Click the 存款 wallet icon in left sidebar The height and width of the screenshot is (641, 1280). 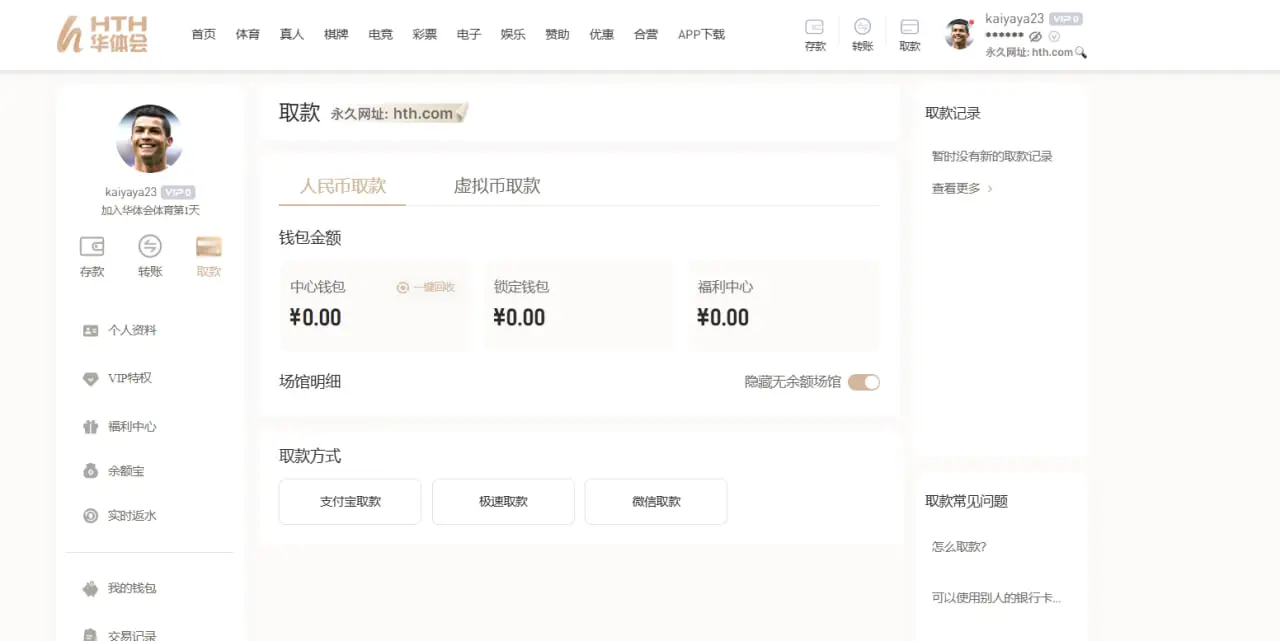click(92, 247)
